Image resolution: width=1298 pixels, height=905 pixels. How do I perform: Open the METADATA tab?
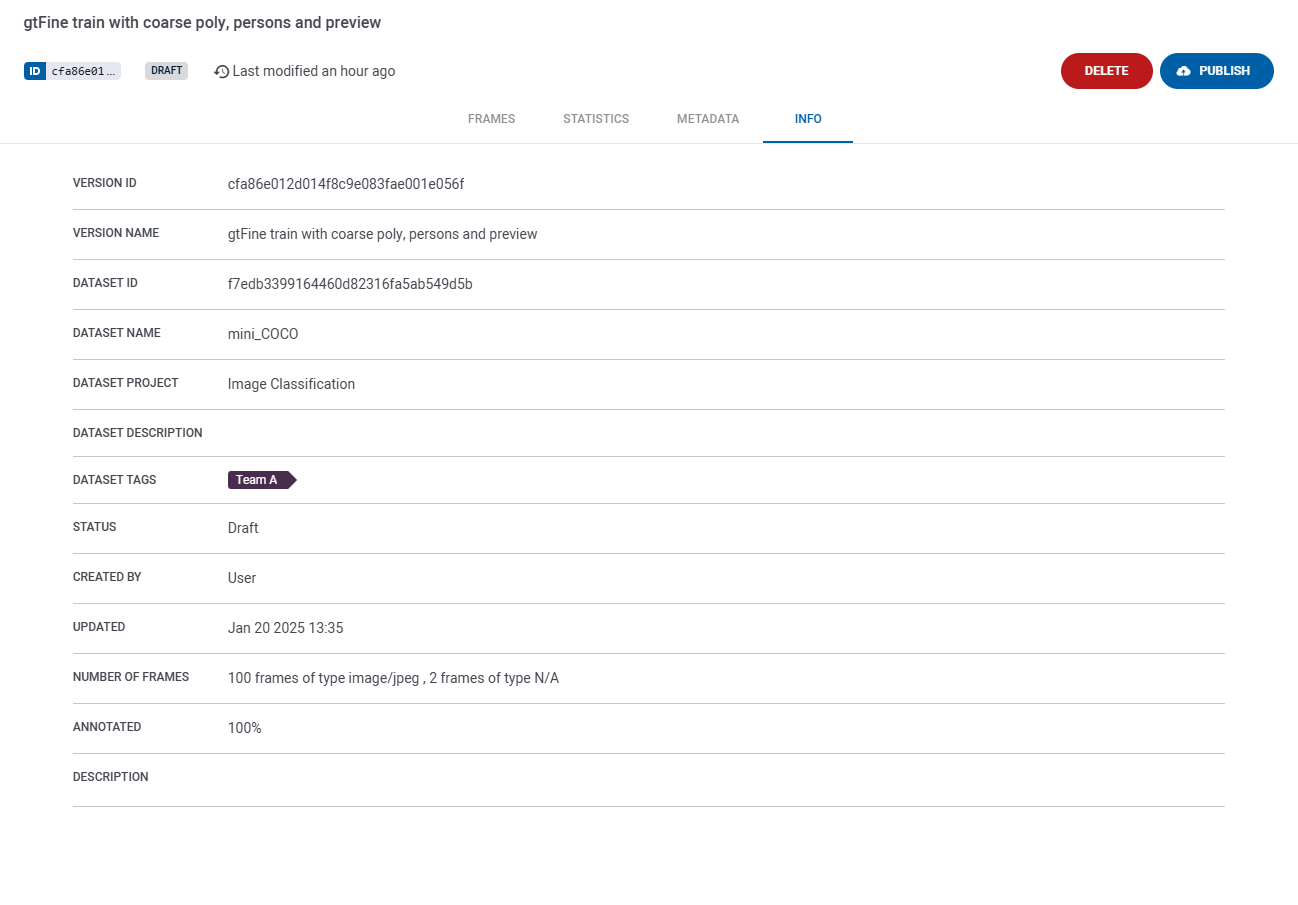point(708,118)
